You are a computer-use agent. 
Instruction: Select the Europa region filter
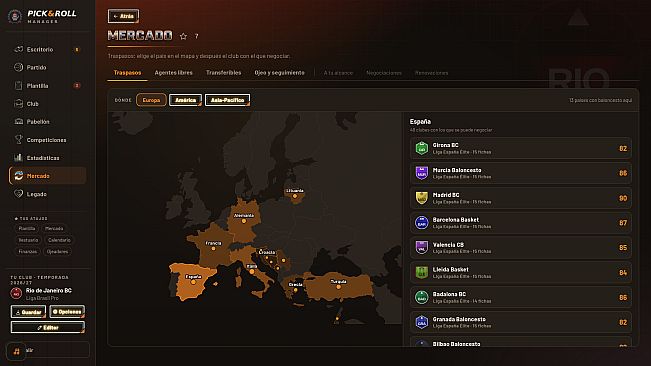tap(151, 100)
